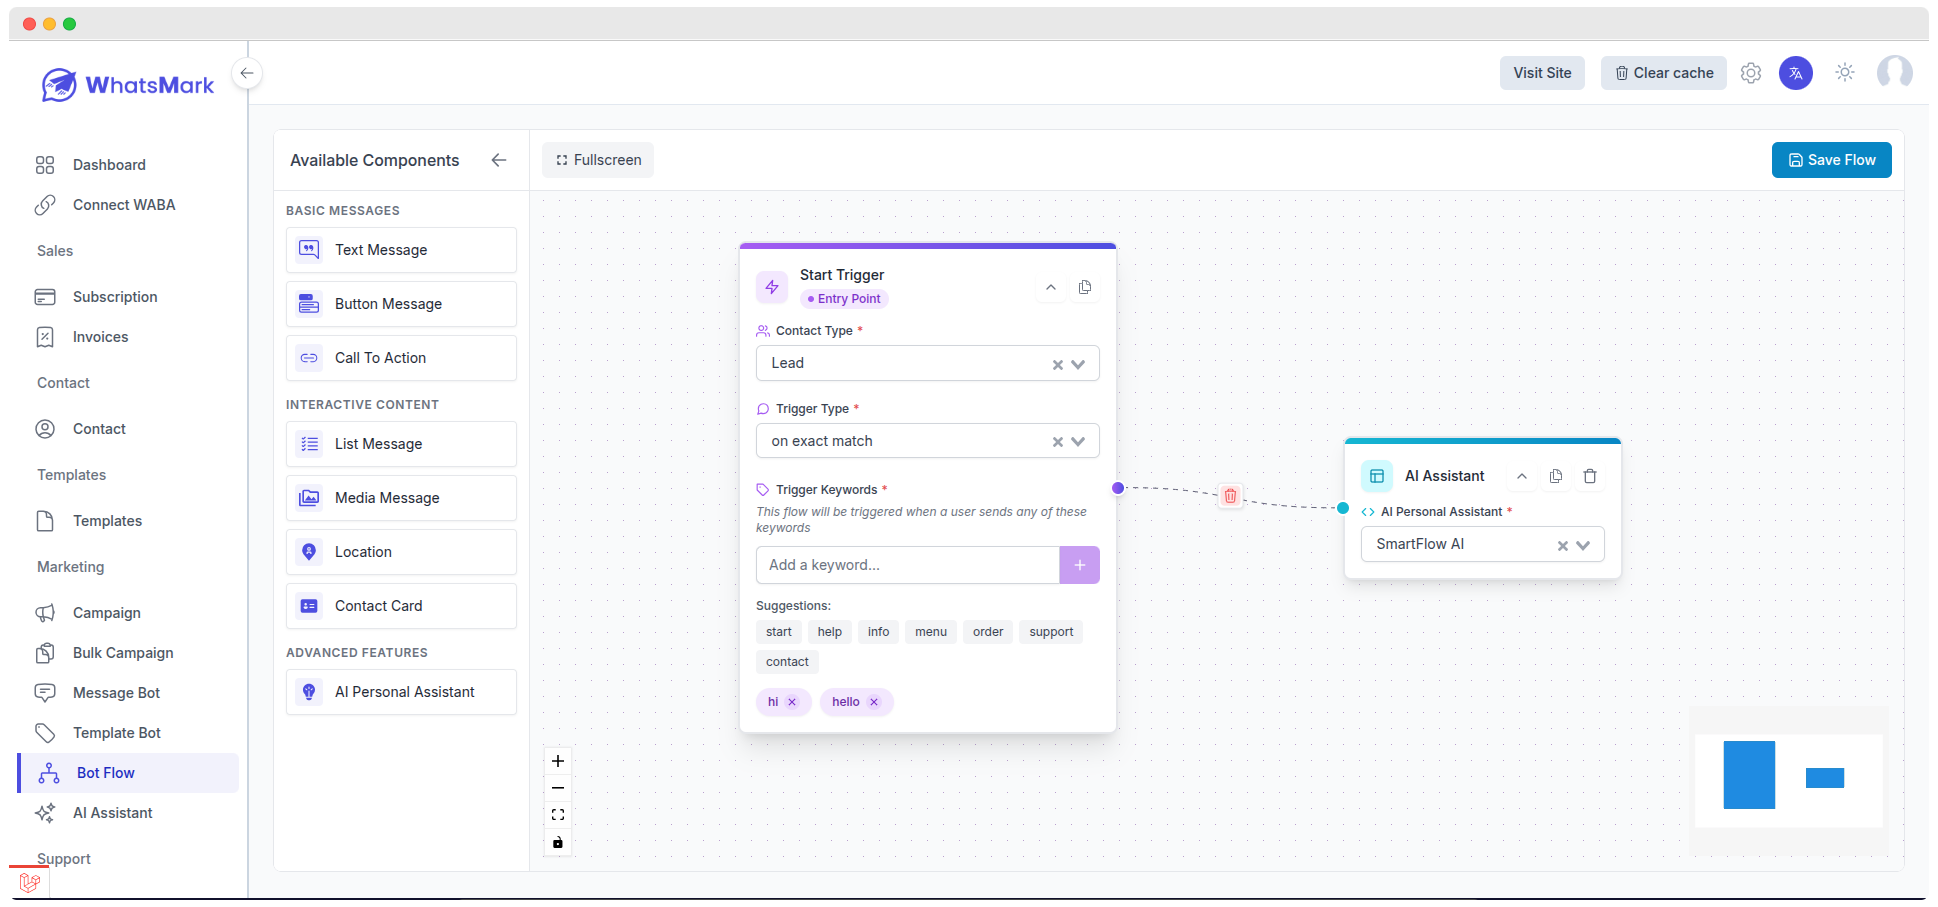Toggle canvas interactivity lock

coord(558,842)
